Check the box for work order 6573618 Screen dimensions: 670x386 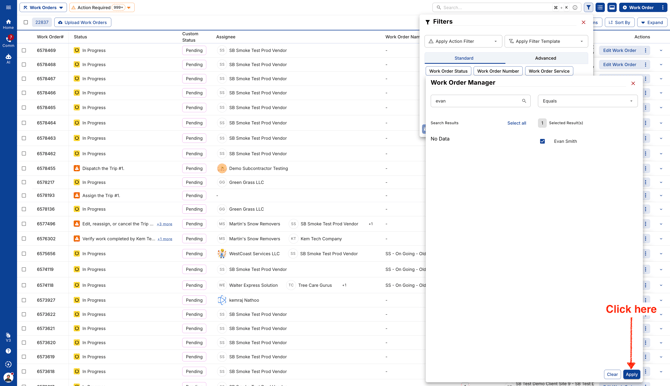click(x=24, y=371)
